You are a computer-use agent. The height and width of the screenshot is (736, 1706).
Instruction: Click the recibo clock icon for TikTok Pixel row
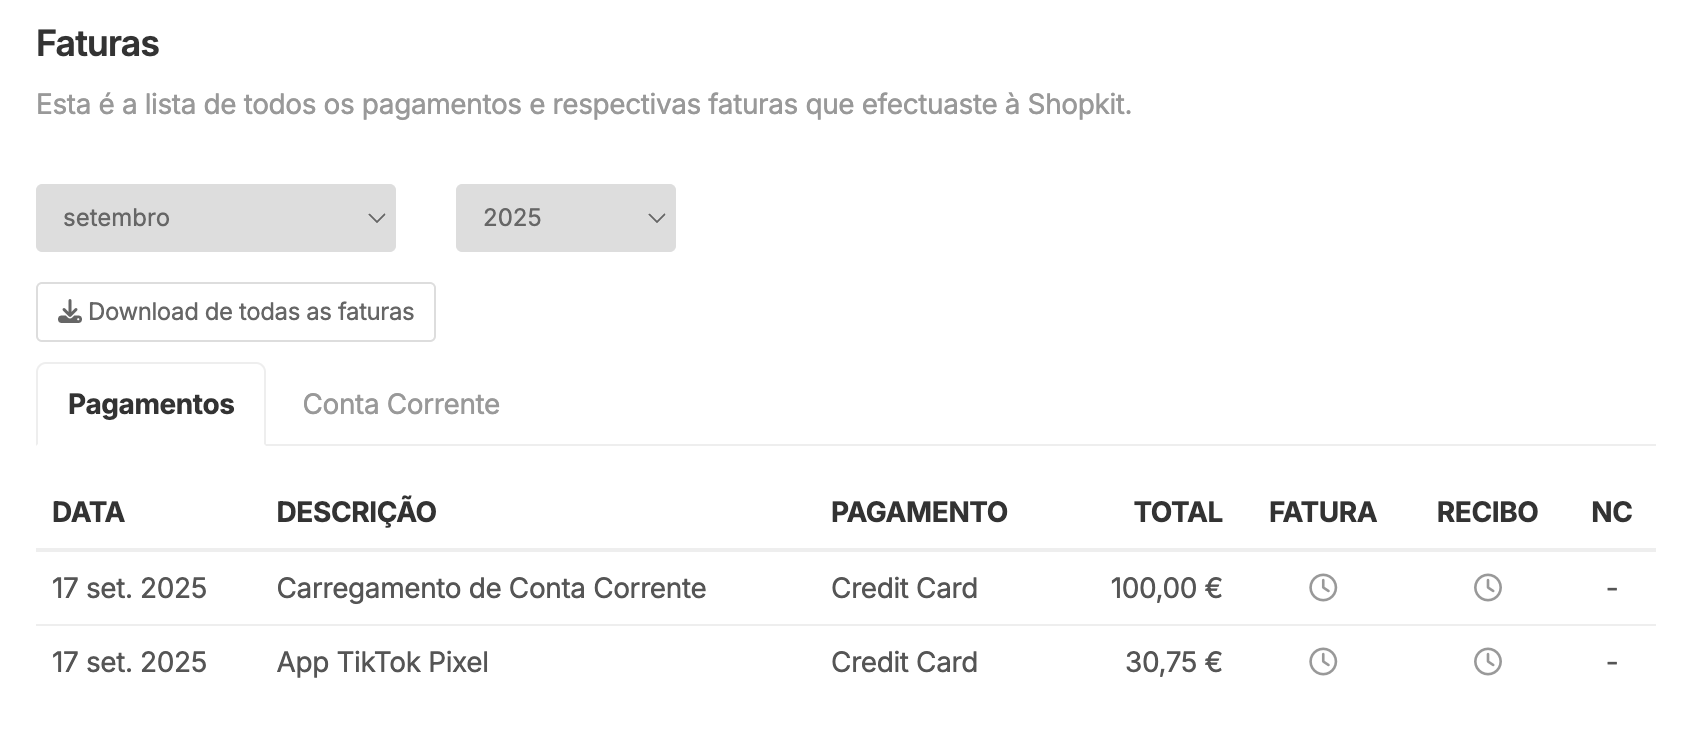[x=1487, y=661]
